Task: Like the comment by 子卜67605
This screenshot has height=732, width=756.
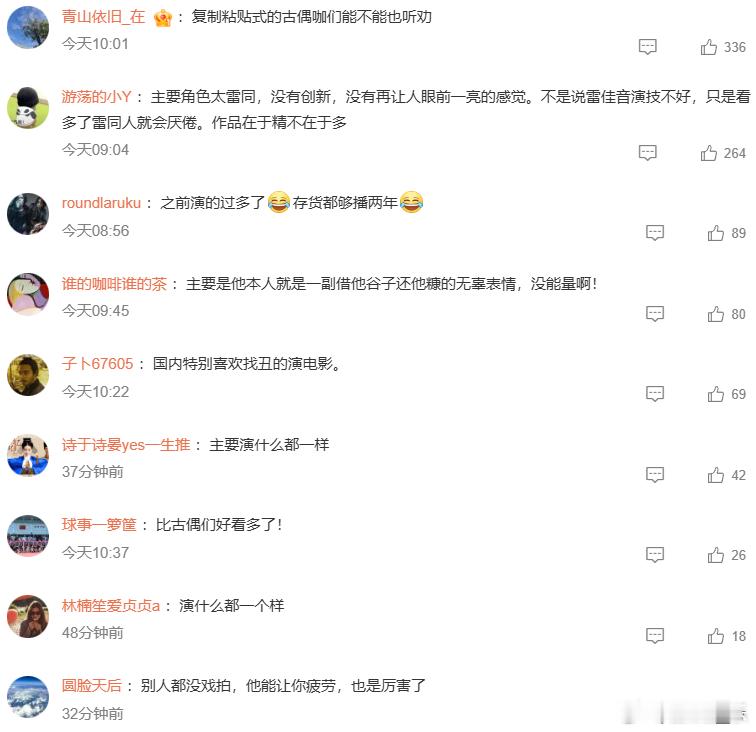Action: tap(716, 394)
